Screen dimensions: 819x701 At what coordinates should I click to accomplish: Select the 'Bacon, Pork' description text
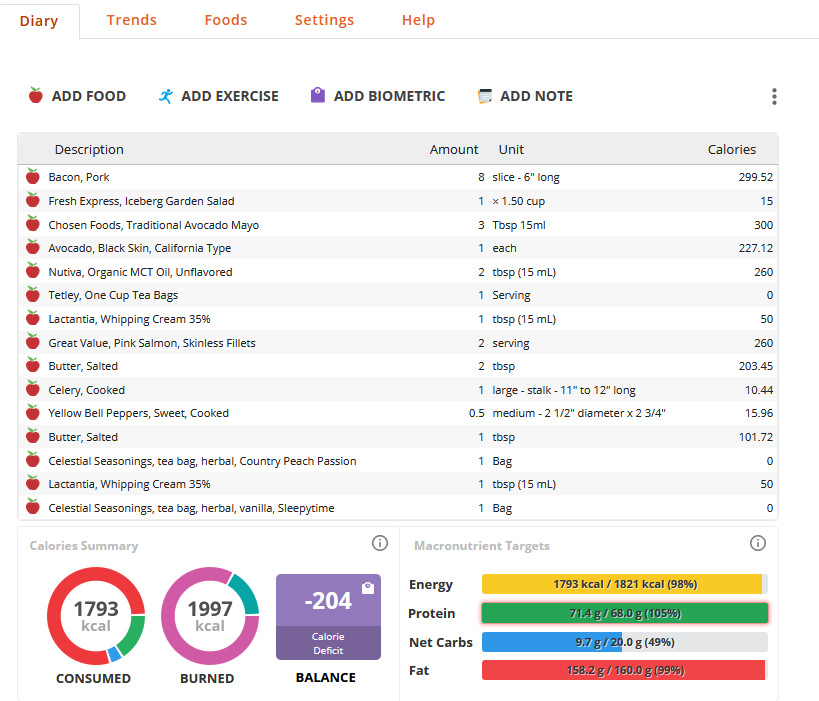[79, 177]
